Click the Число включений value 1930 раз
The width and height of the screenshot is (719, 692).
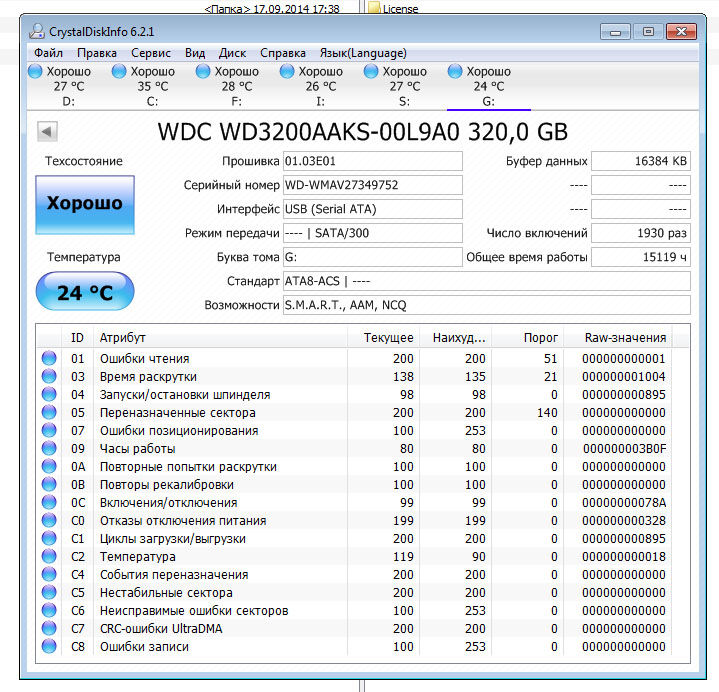(x=641, y=233)
